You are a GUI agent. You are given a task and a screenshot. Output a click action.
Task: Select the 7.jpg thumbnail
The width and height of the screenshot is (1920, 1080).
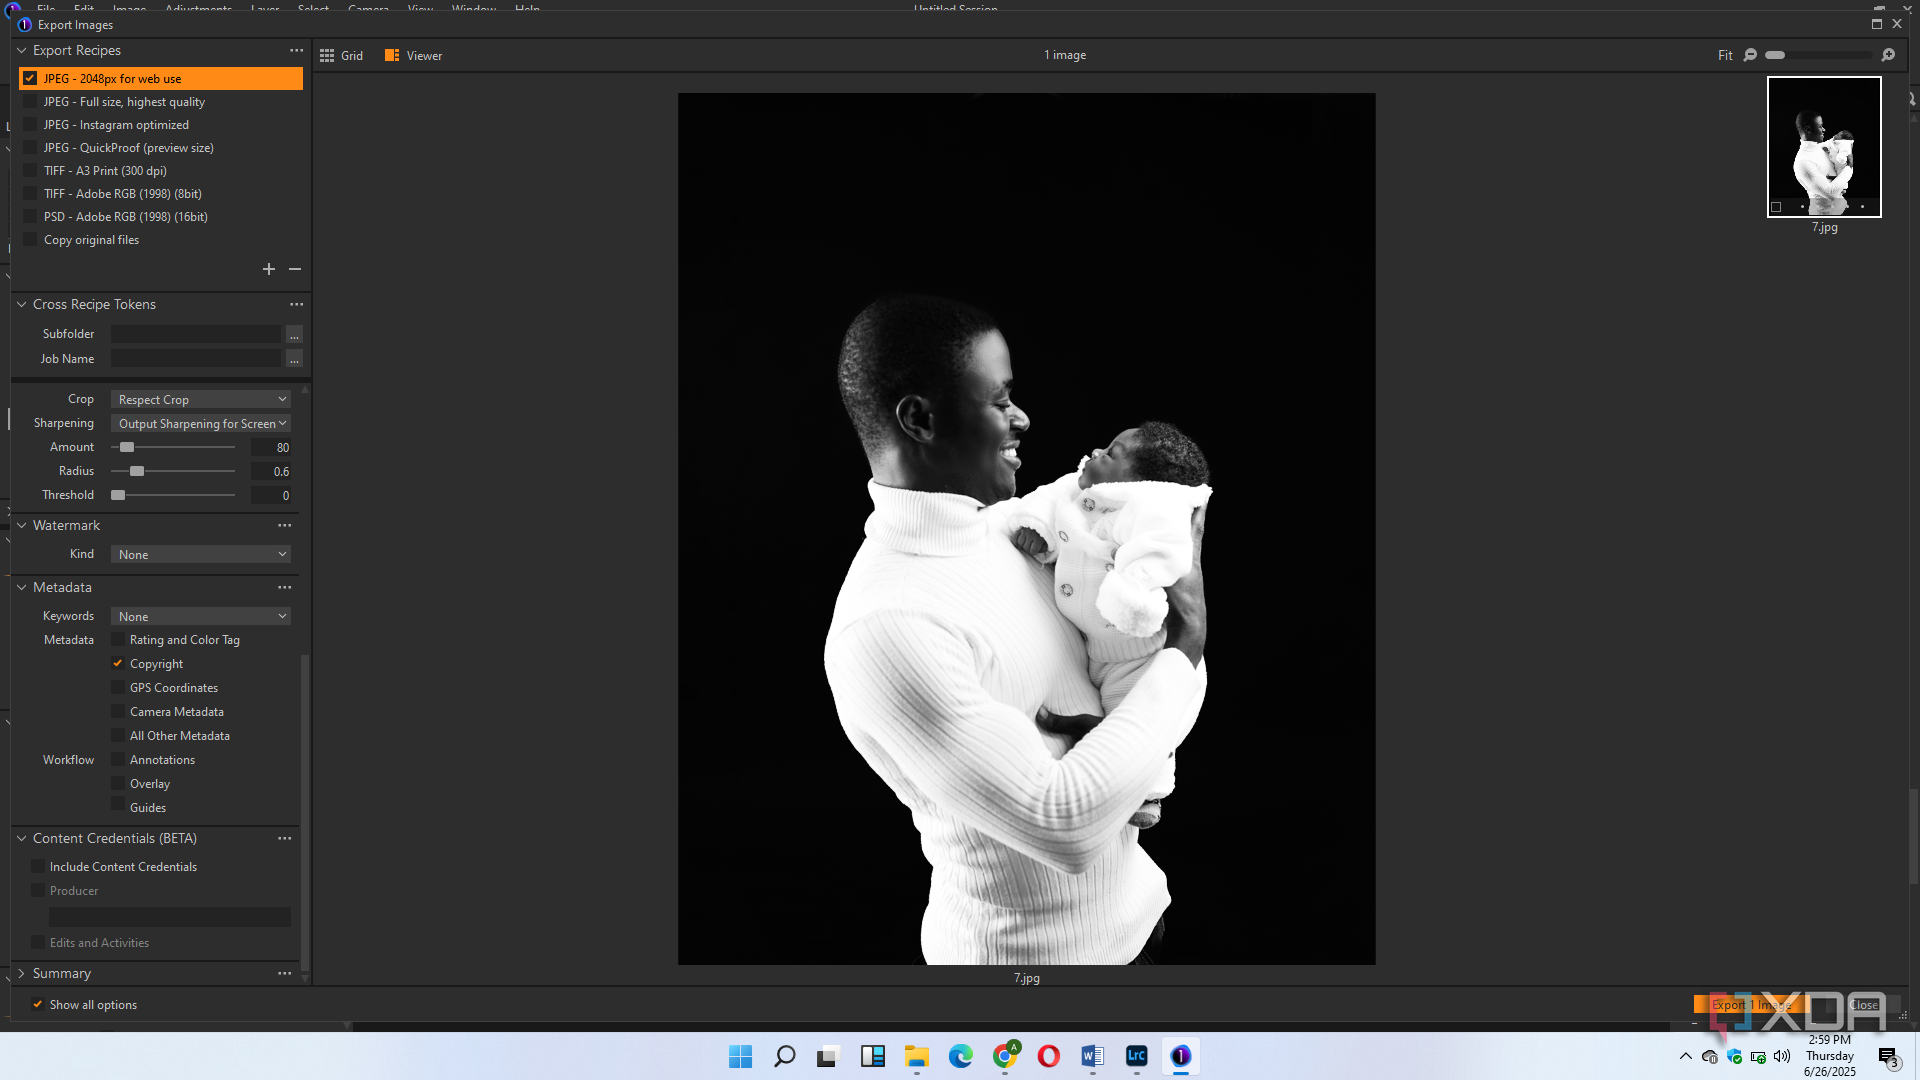pos(1824,147)
